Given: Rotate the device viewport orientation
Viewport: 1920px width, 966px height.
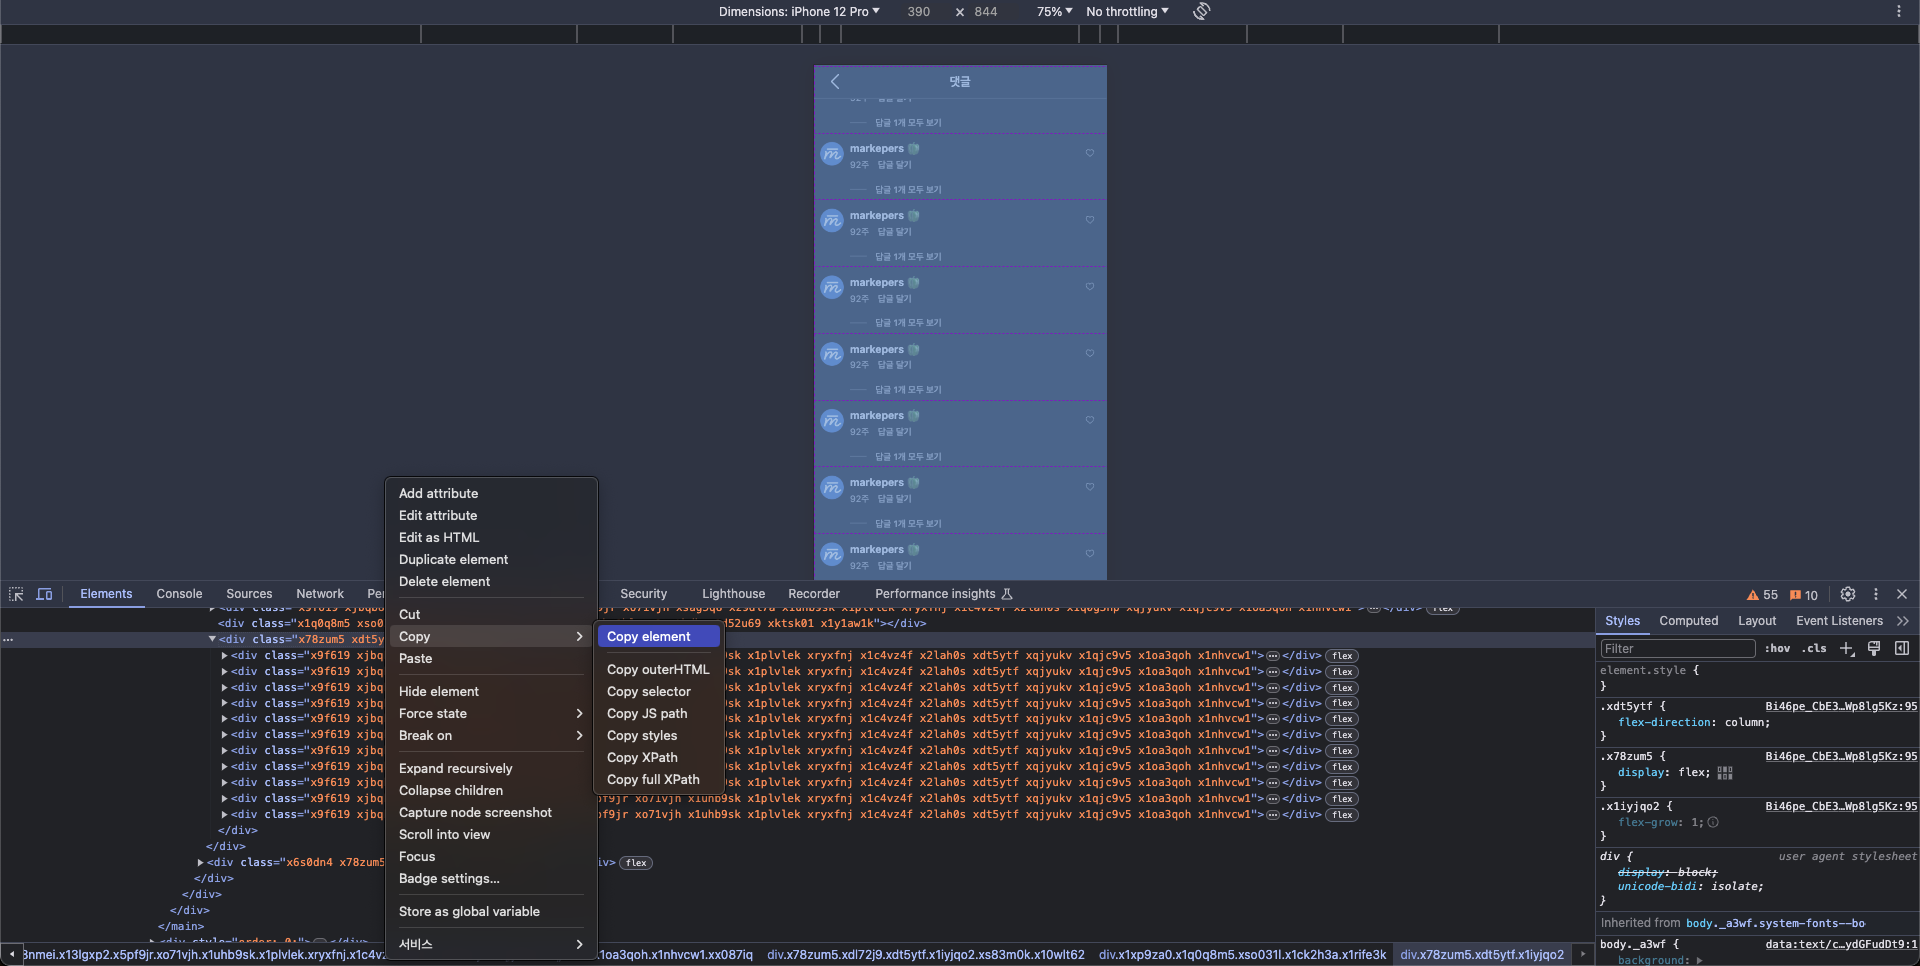Looking at the screenshot, I should pyautogui.click(x=1202, y=11).
